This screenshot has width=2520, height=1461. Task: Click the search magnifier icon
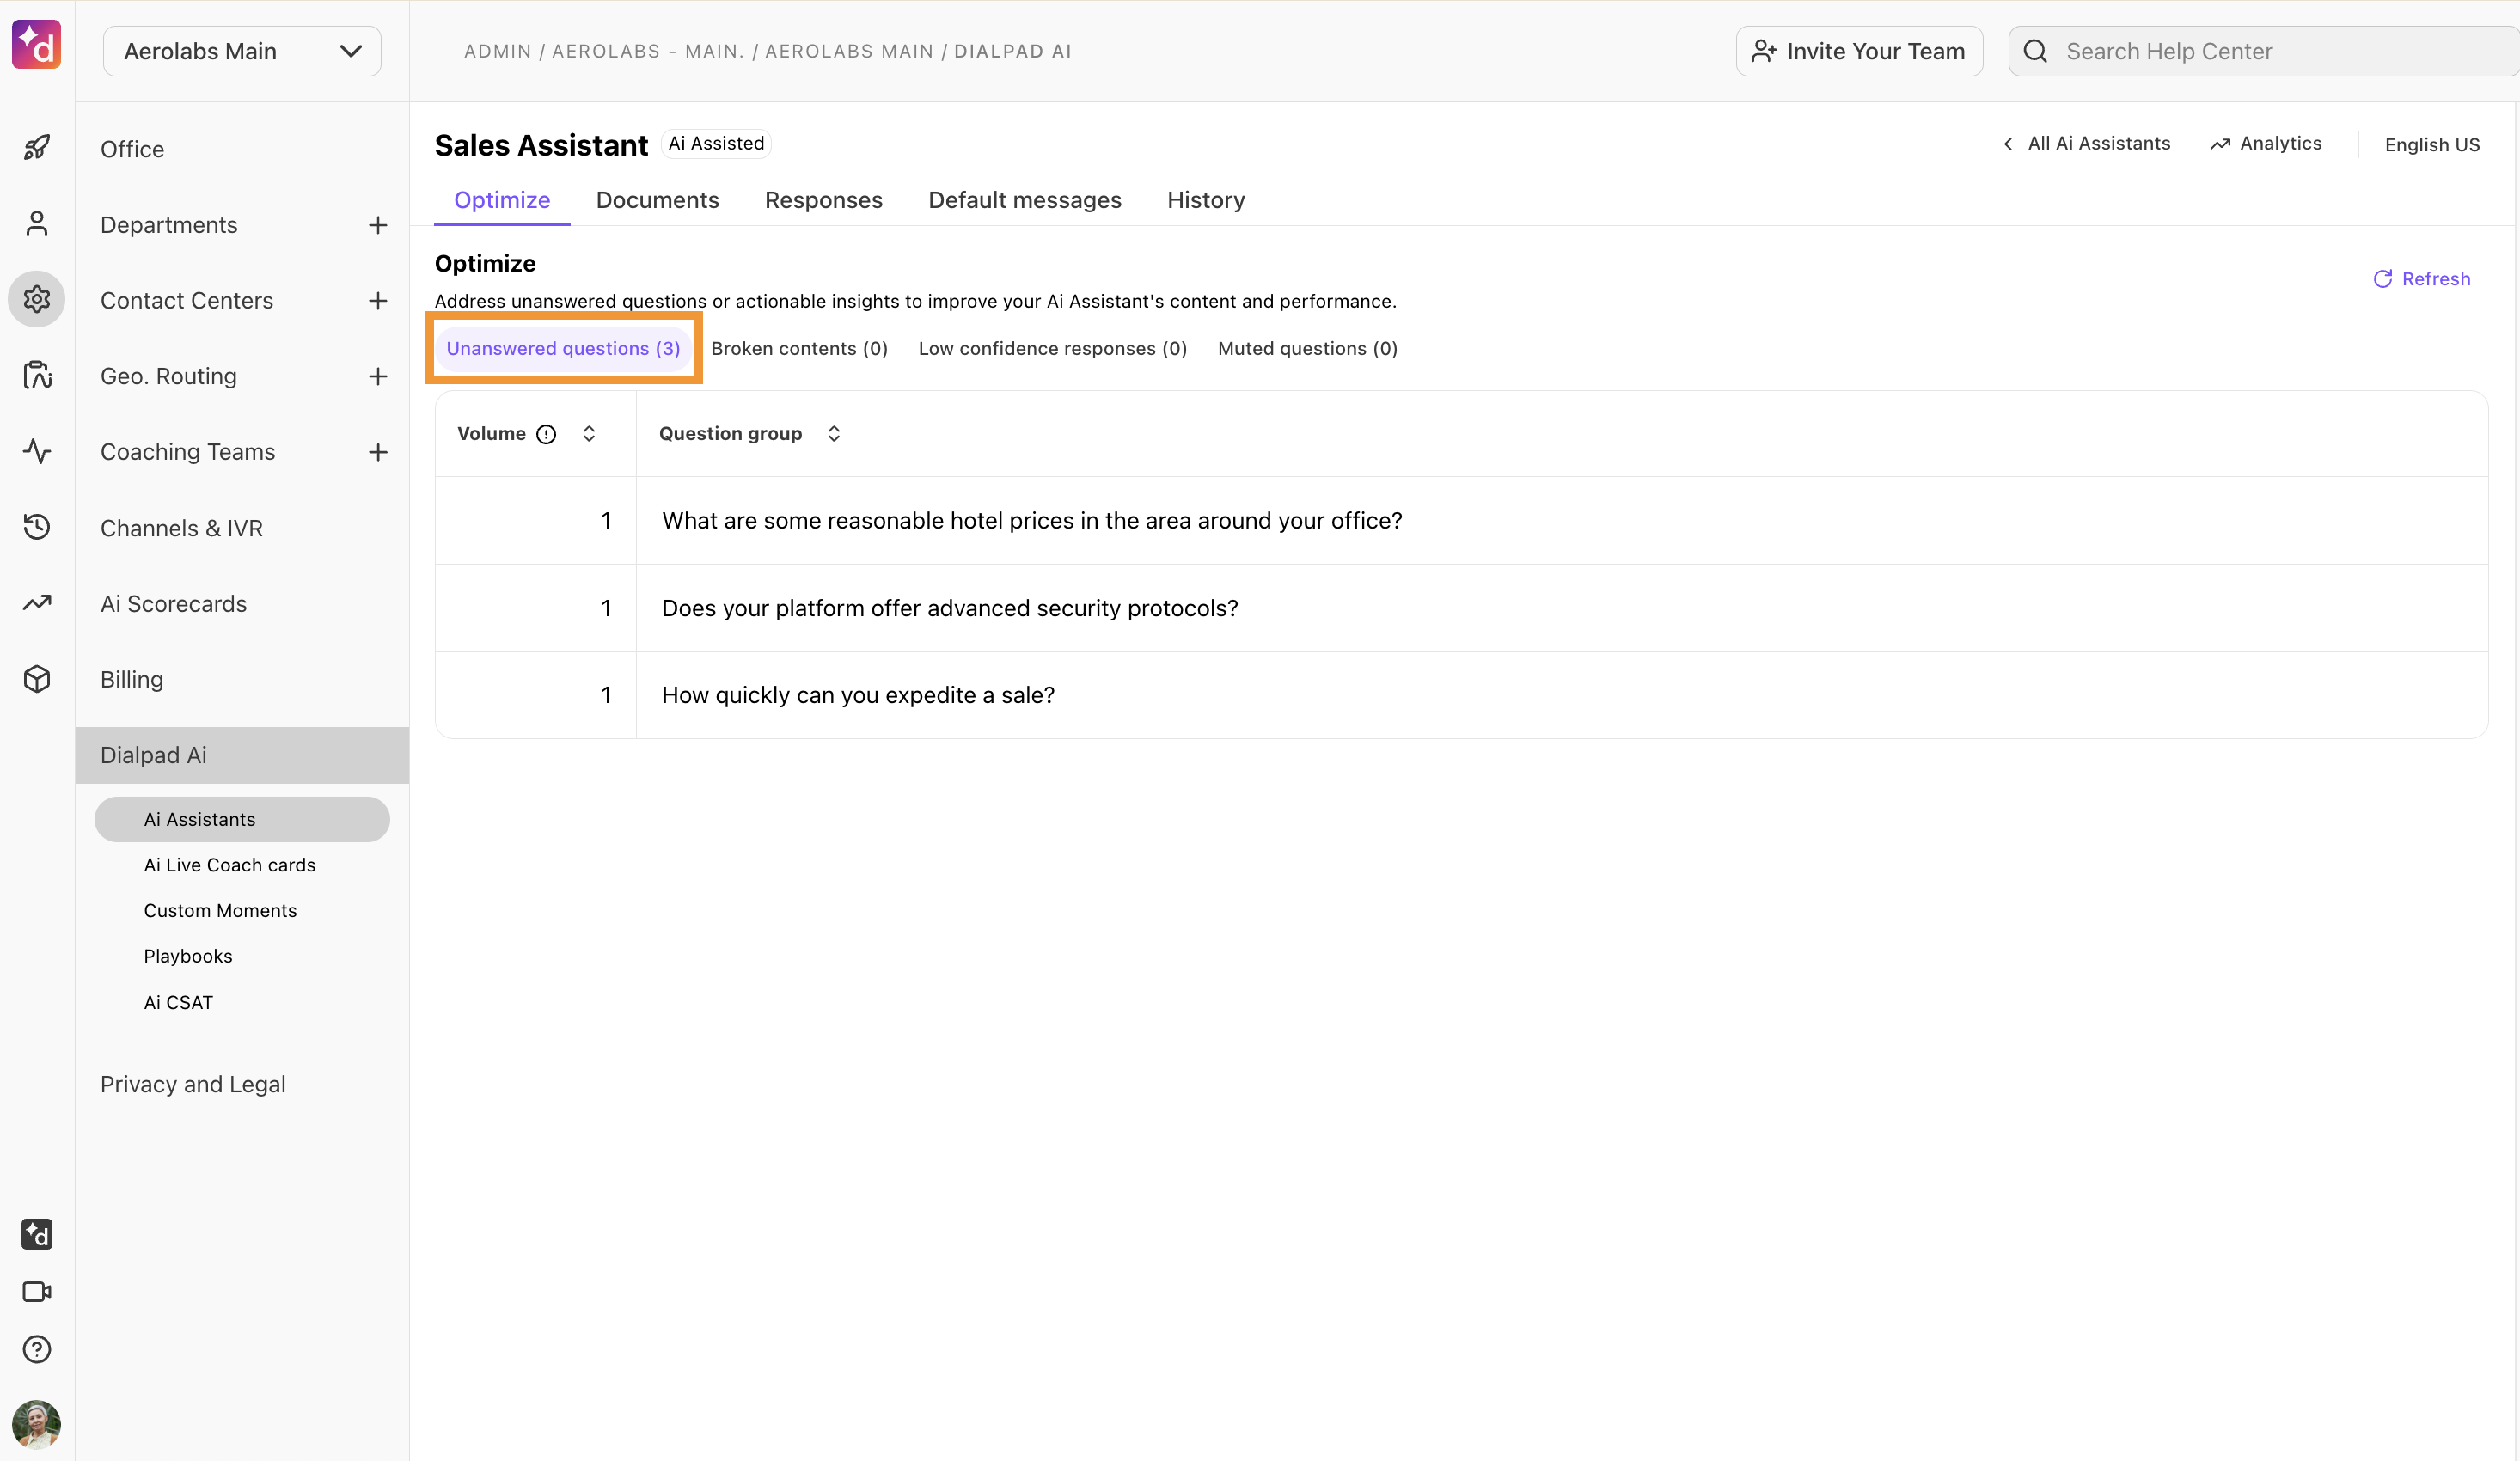[x=2035, y=51]
